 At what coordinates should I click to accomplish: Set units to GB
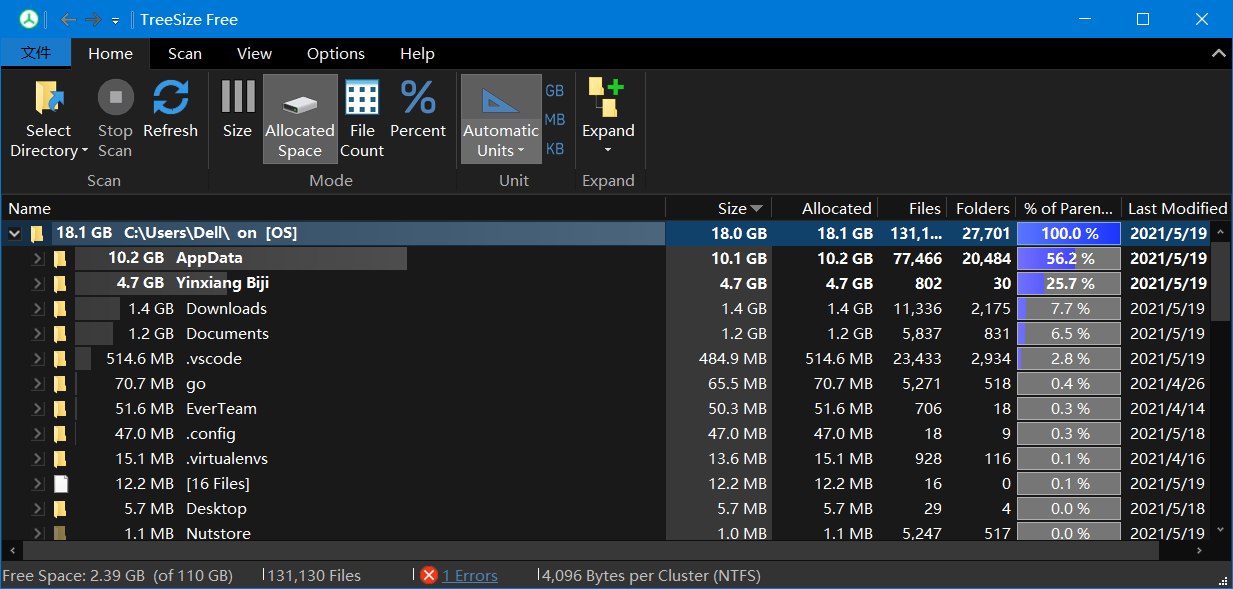click(555, 91)
